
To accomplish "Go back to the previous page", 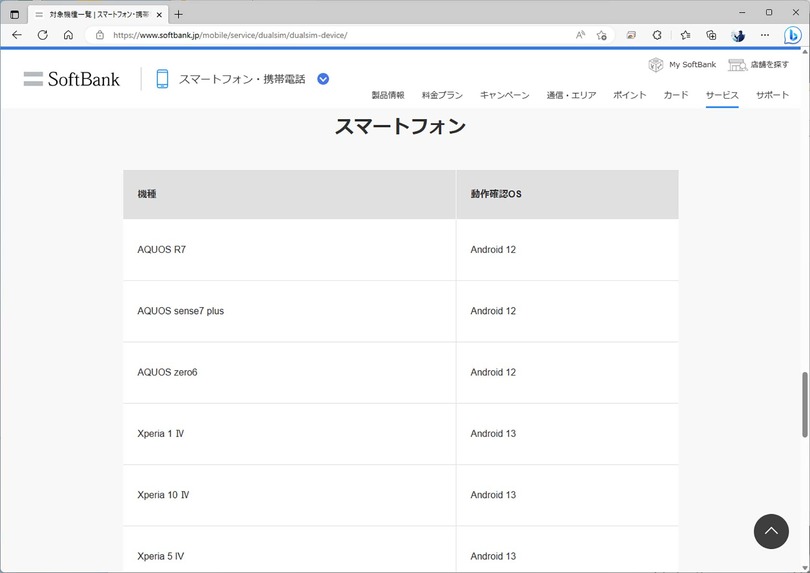I will (17, 35).
